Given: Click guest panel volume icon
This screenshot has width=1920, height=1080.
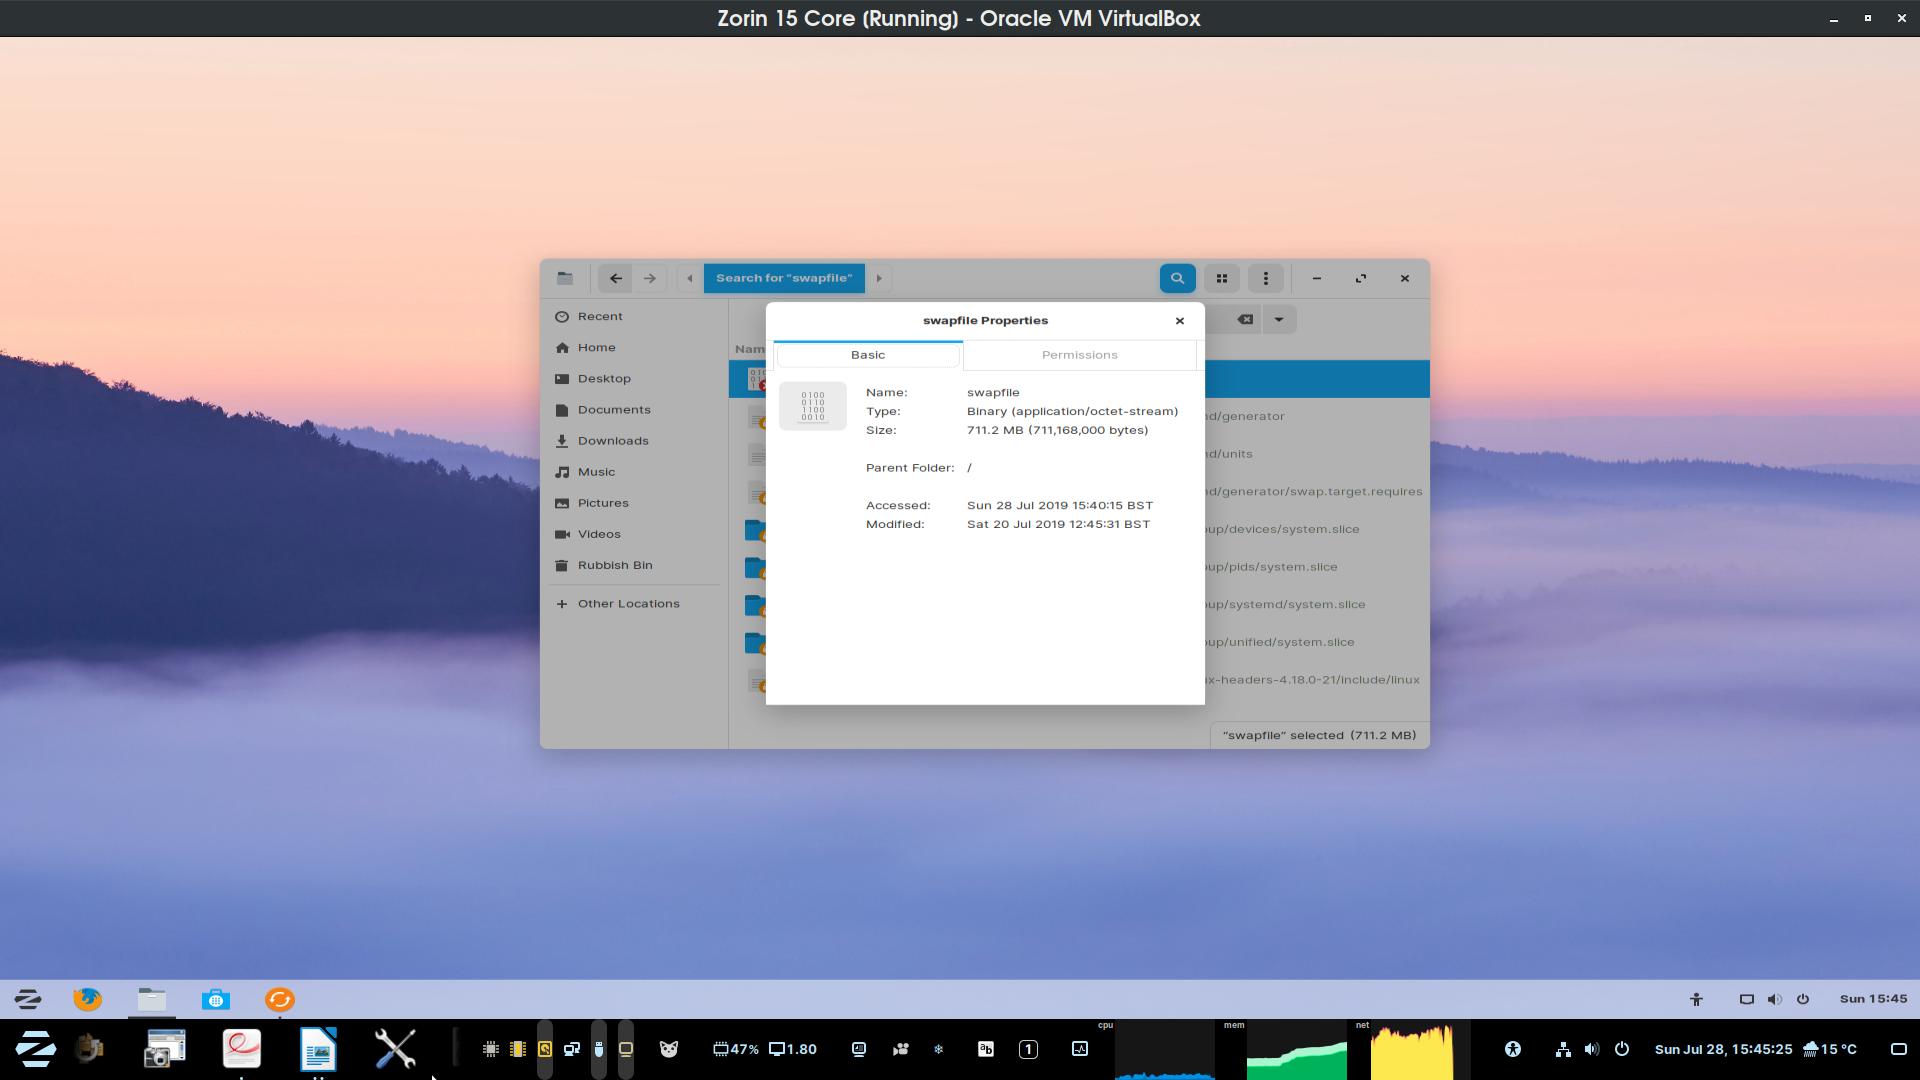Looking at the screenshot, I should pos(1774,999).
